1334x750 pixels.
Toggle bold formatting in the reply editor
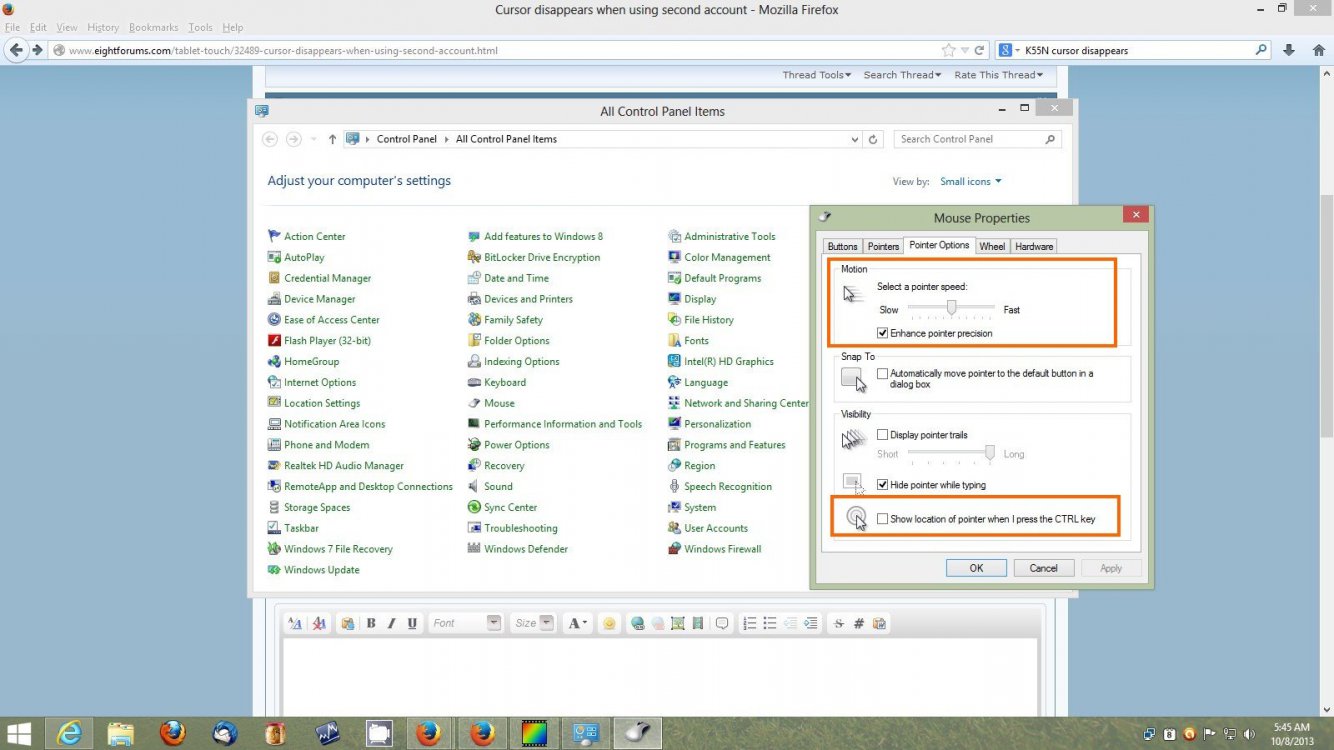(371, 623)
